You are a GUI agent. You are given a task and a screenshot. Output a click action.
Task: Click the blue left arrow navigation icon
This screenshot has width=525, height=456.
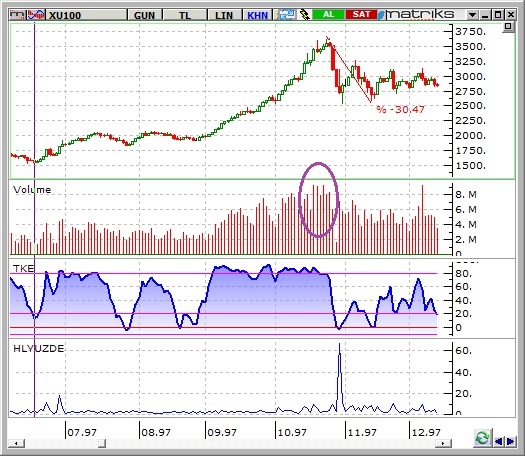499,442
